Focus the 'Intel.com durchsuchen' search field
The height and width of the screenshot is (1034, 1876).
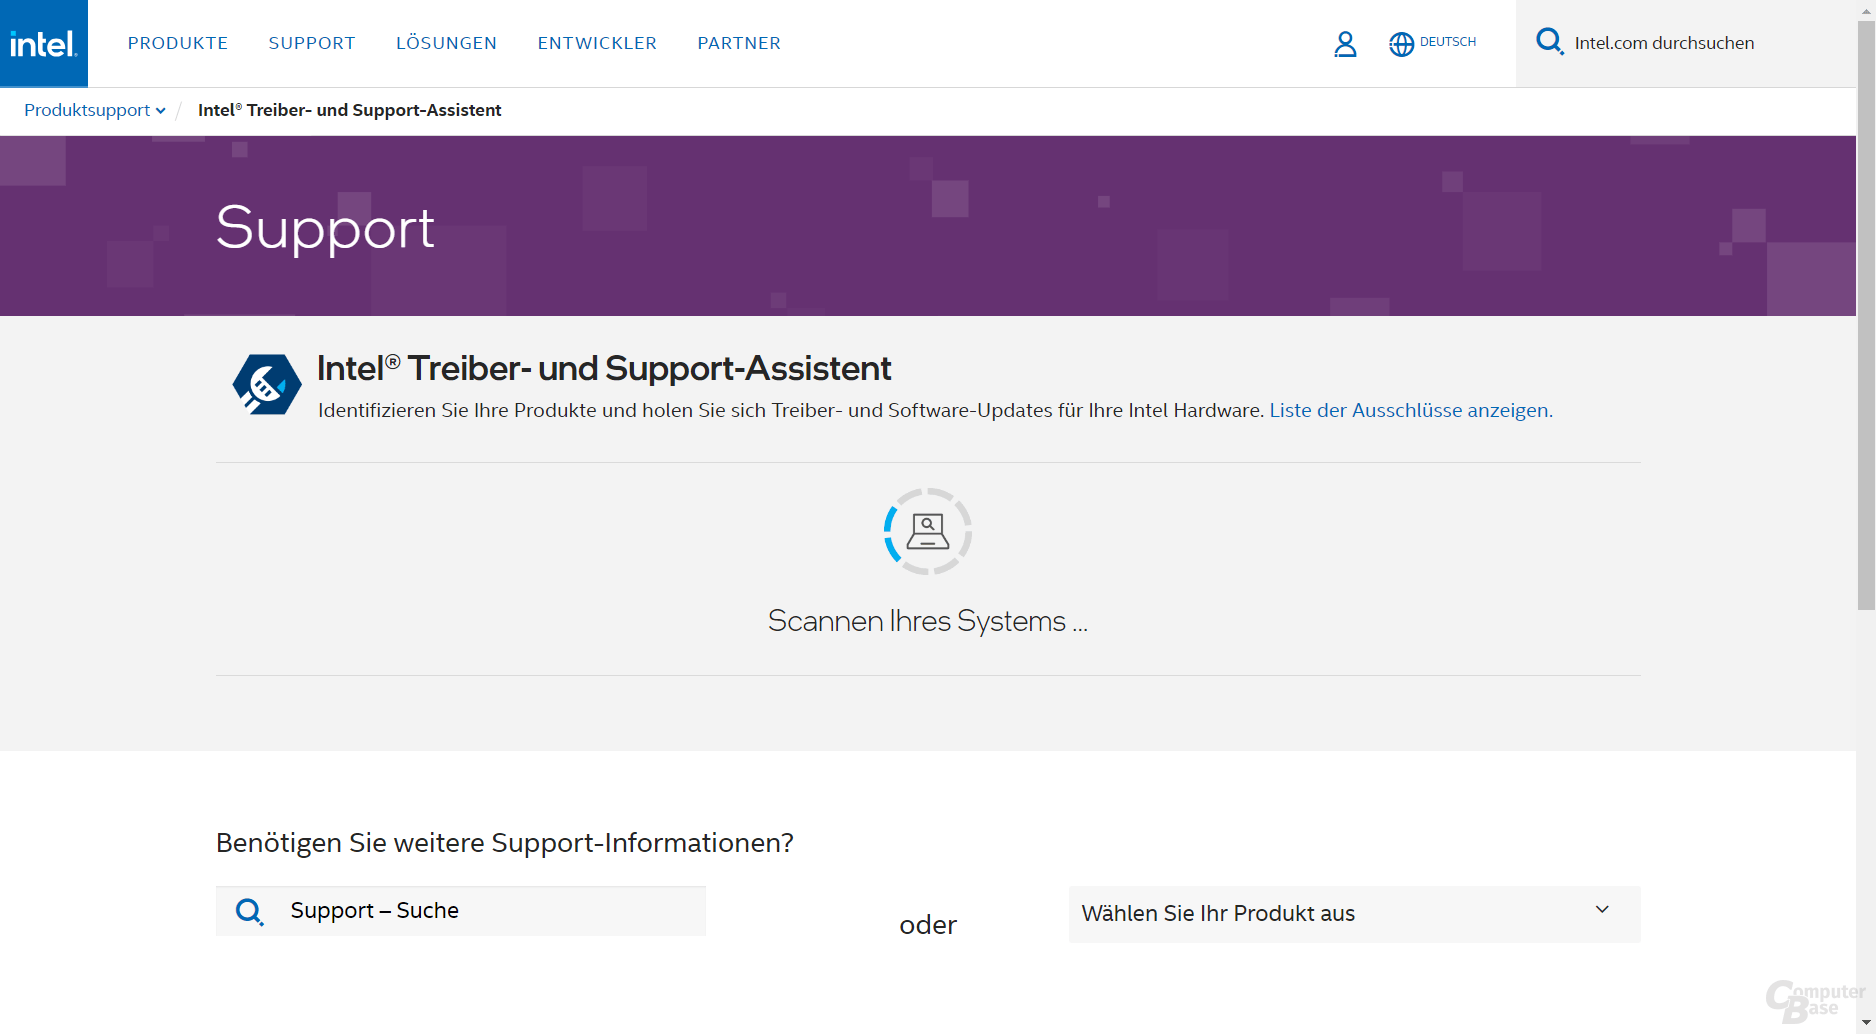[1686, 43]
